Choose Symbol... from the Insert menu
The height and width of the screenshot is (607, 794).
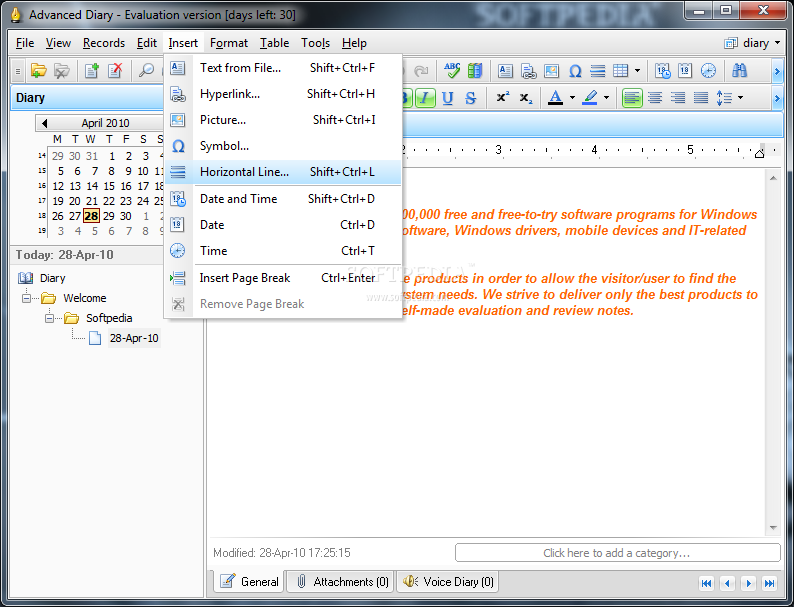pos(283,146)
